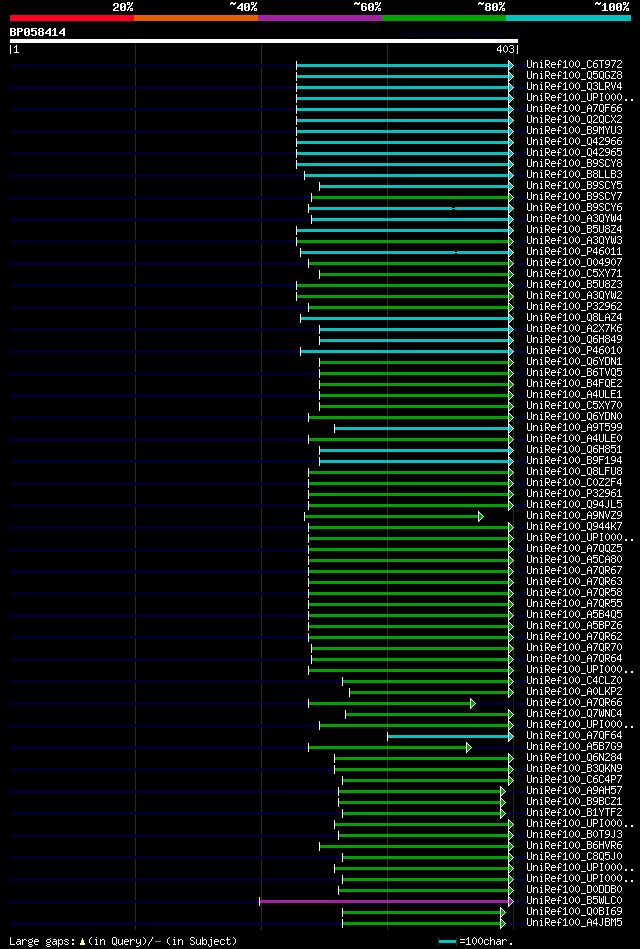Click the green alignment bar of A9NVZ9
Screen dimensions: 640x949
pyautogui.click(x=394, y=516)
